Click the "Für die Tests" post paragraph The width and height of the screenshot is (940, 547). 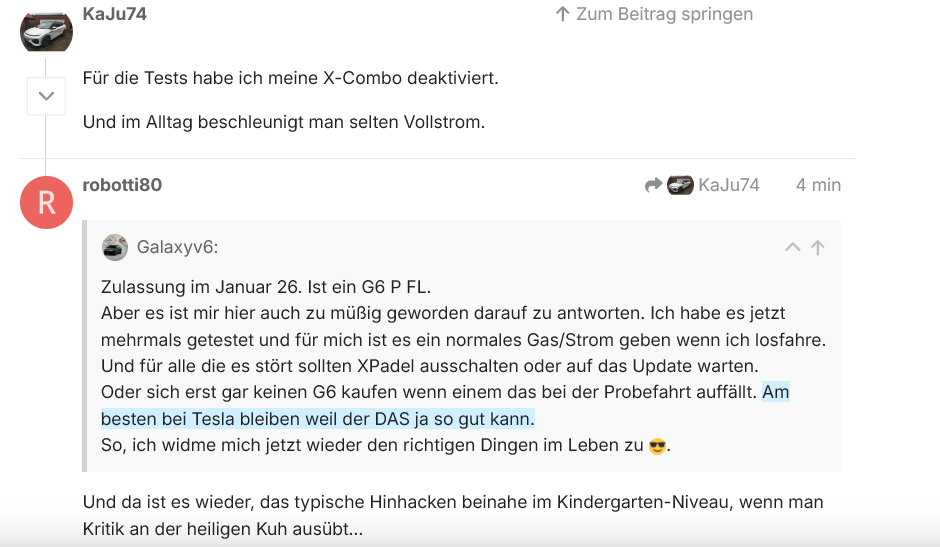[x=290, y=77]
